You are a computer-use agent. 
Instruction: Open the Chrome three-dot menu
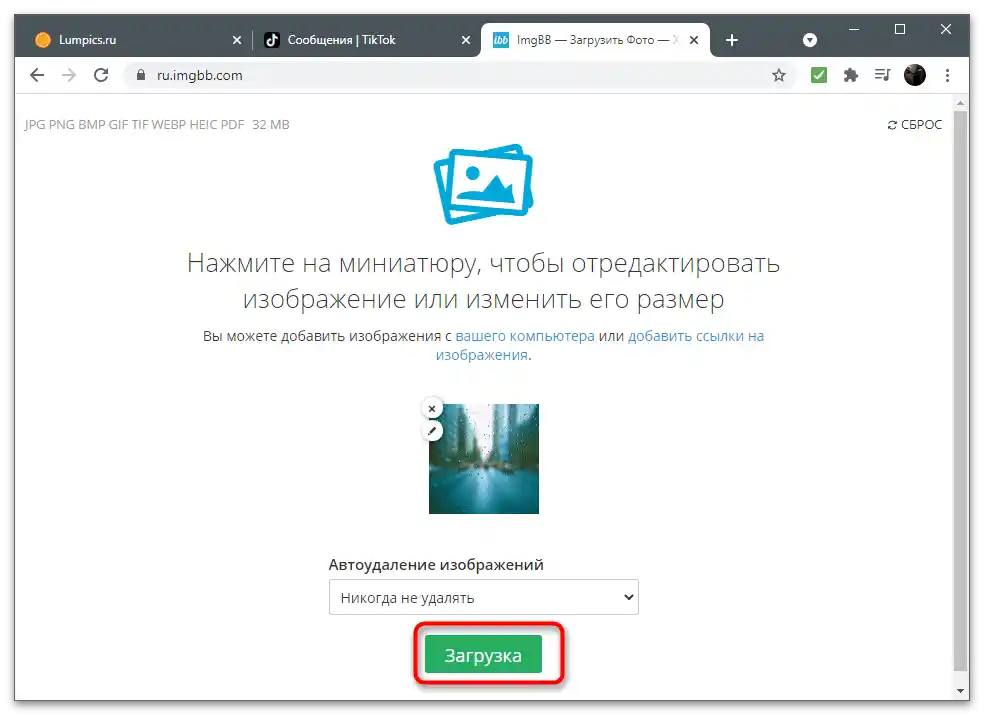tap(948, 75)
